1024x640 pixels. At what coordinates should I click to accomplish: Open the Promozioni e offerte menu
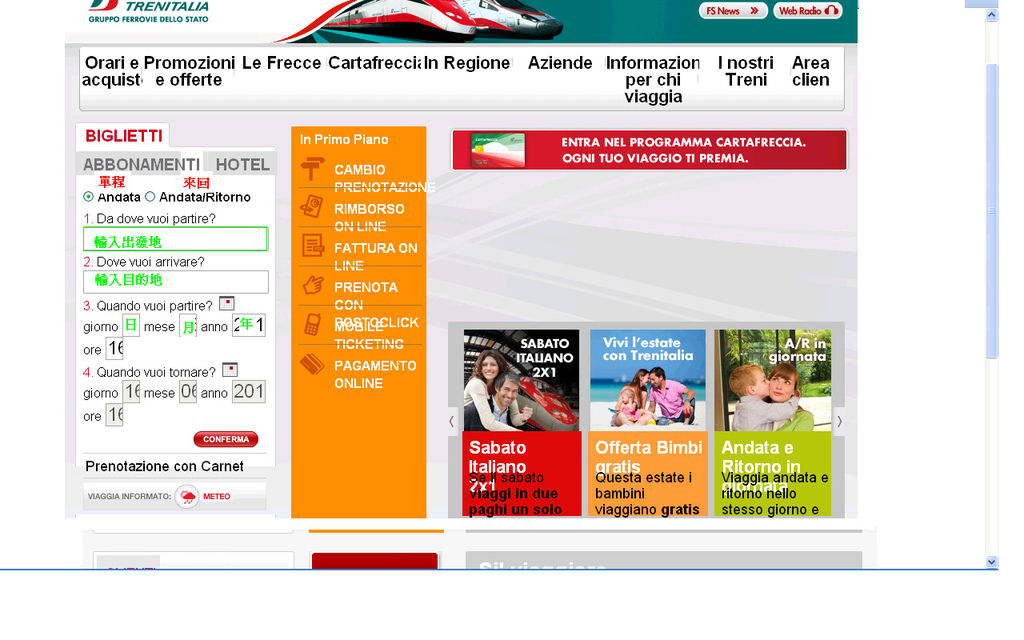pyautogui.click(x=189, y=71)
